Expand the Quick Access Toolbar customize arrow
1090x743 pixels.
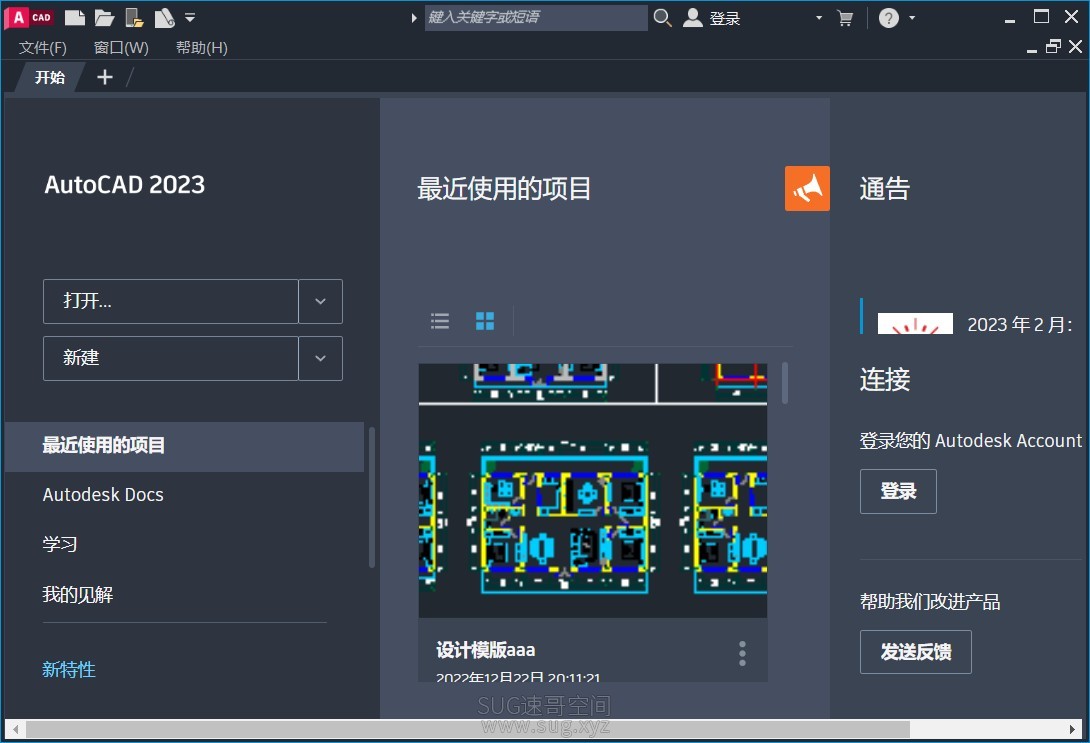click(190, 17)
